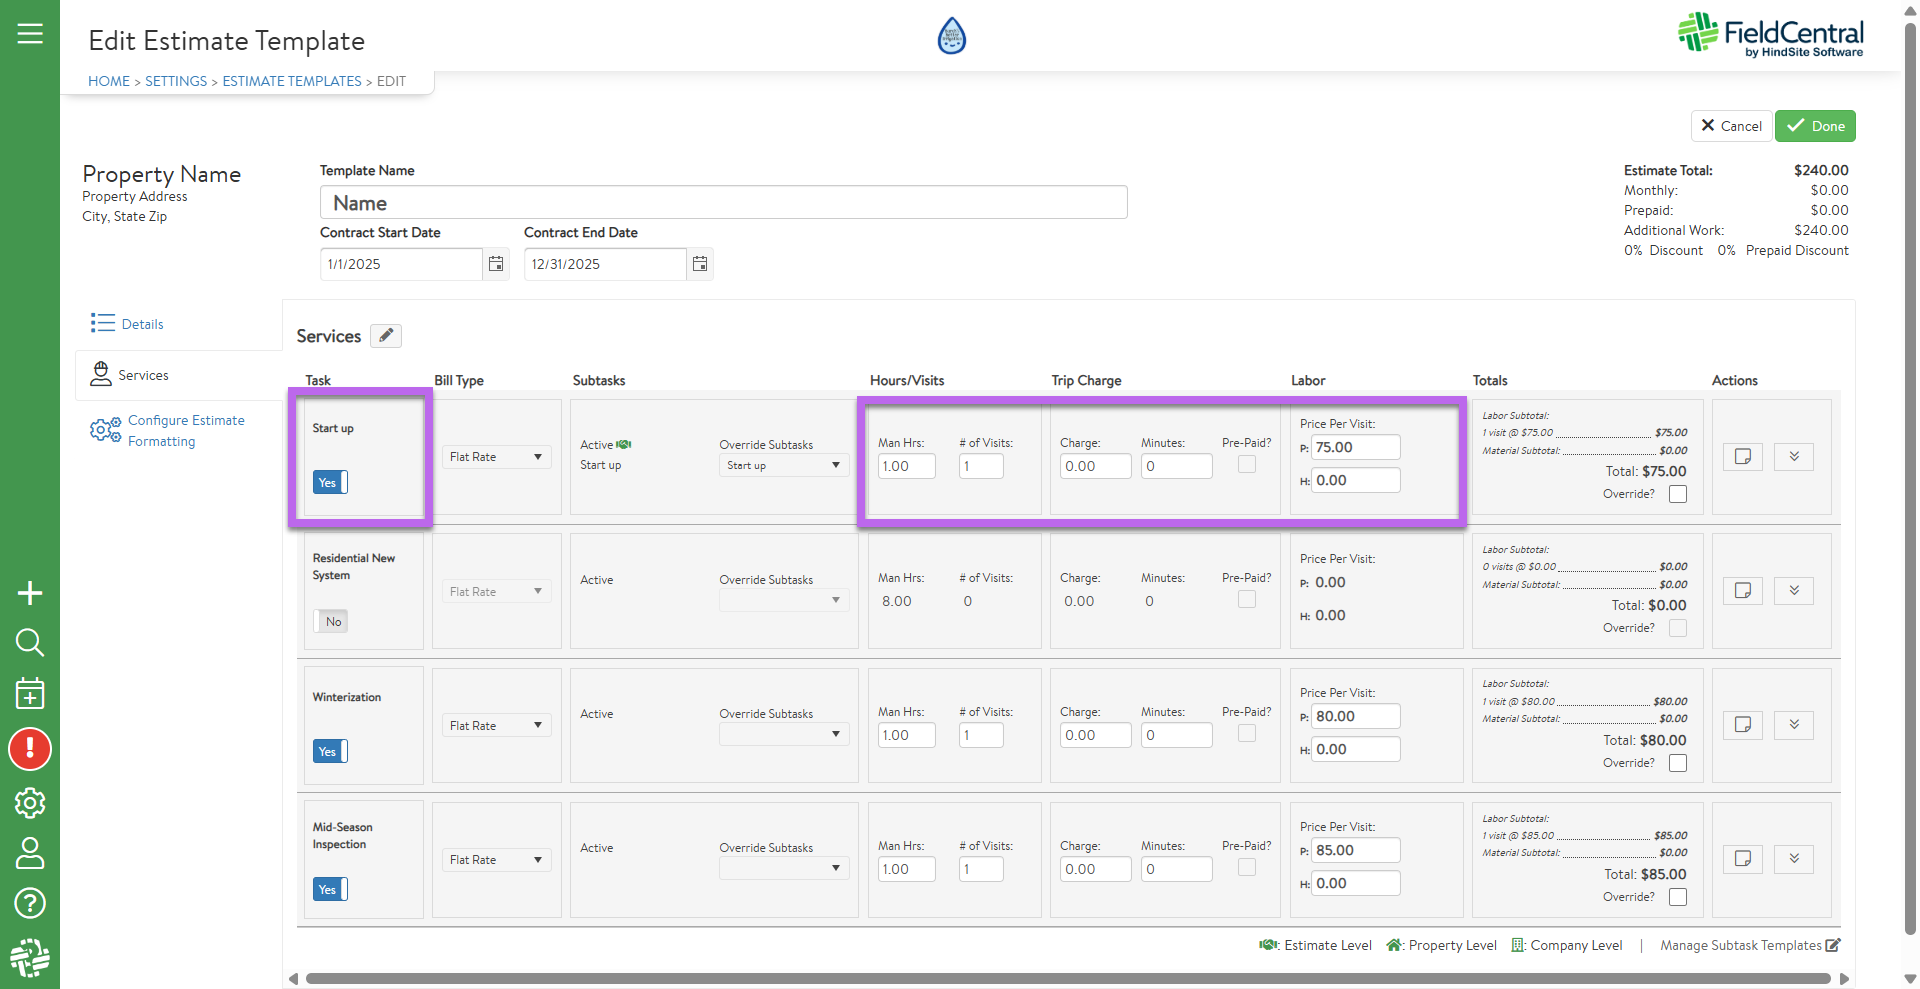Click the green Done button
The image size is (1920, 989).
[x=1815, y=126]
